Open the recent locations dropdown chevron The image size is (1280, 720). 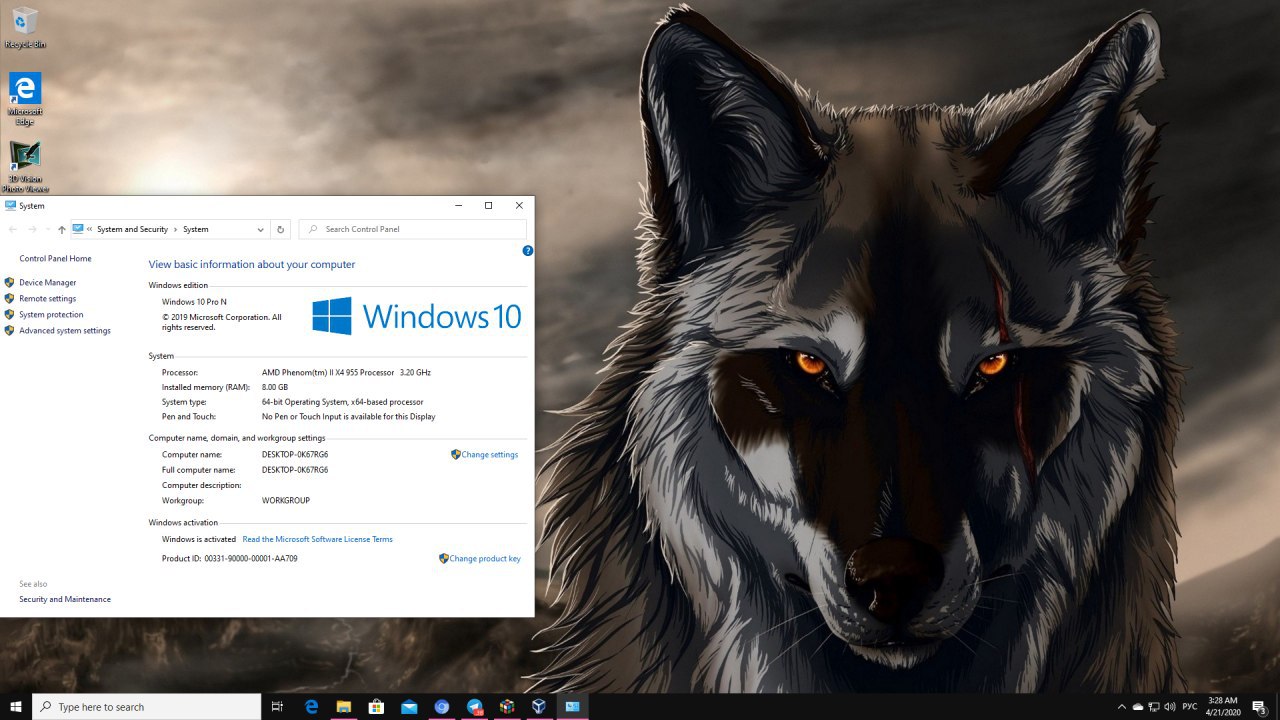(46, 229)
